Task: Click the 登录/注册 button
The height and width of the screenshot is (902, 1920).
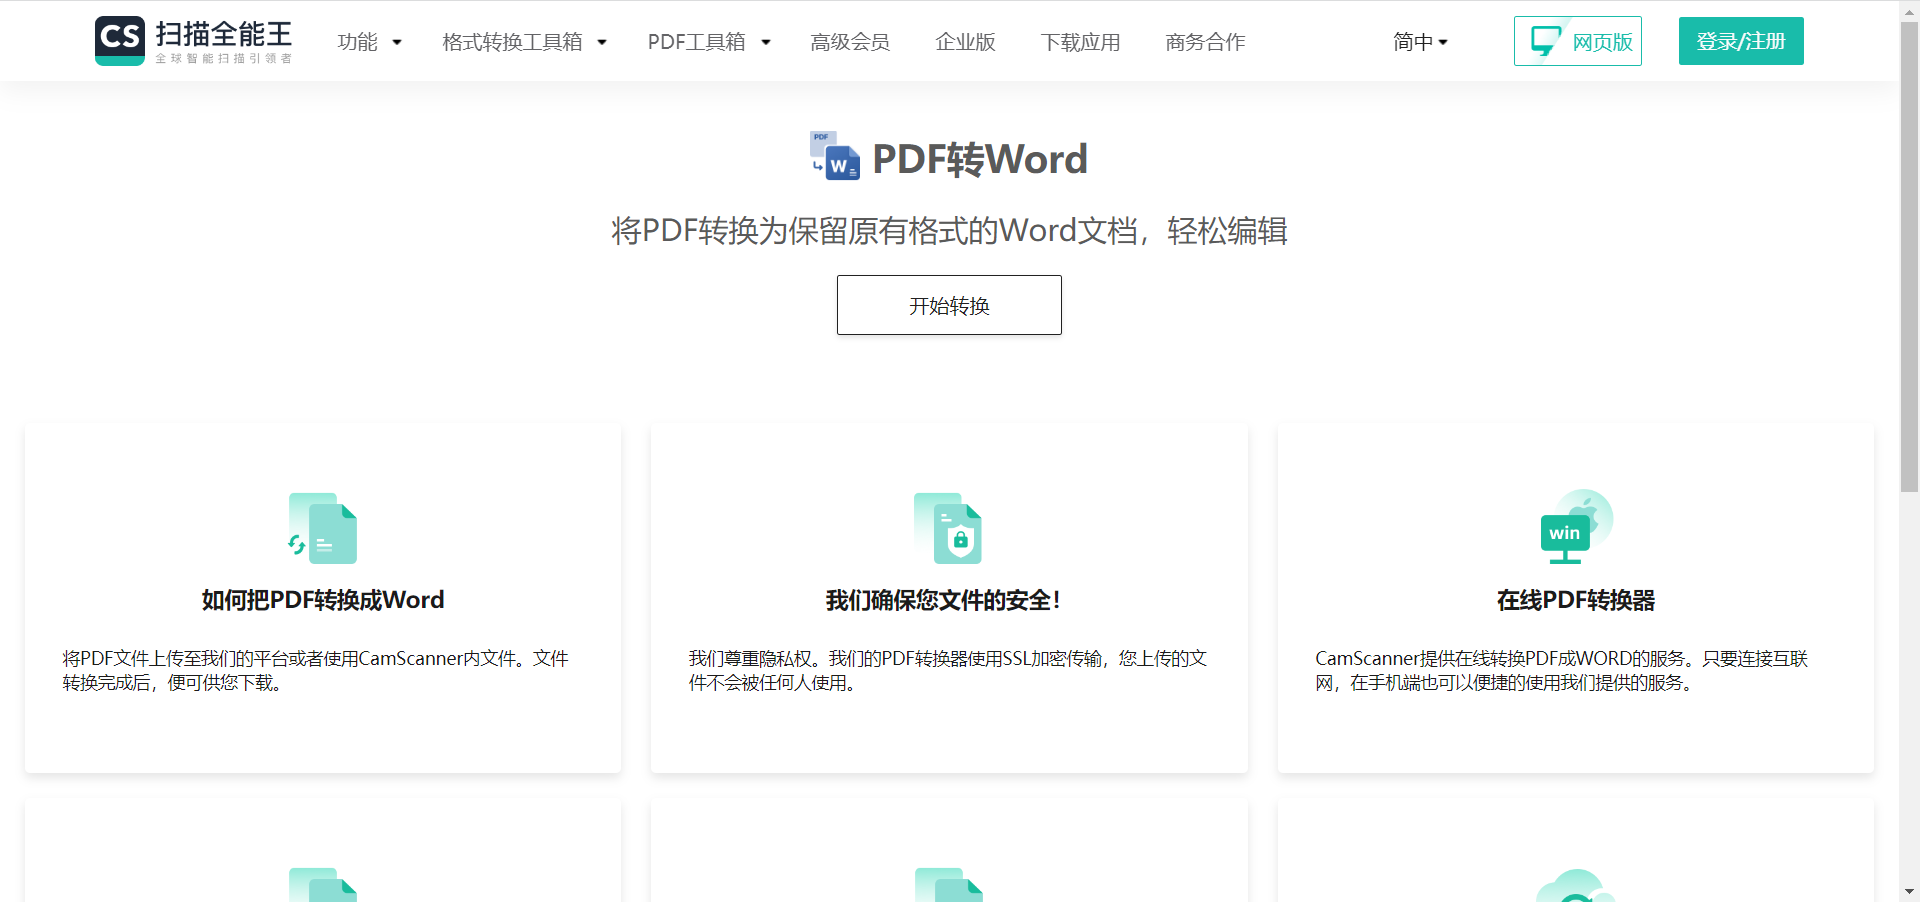Action: (1740, 41)
